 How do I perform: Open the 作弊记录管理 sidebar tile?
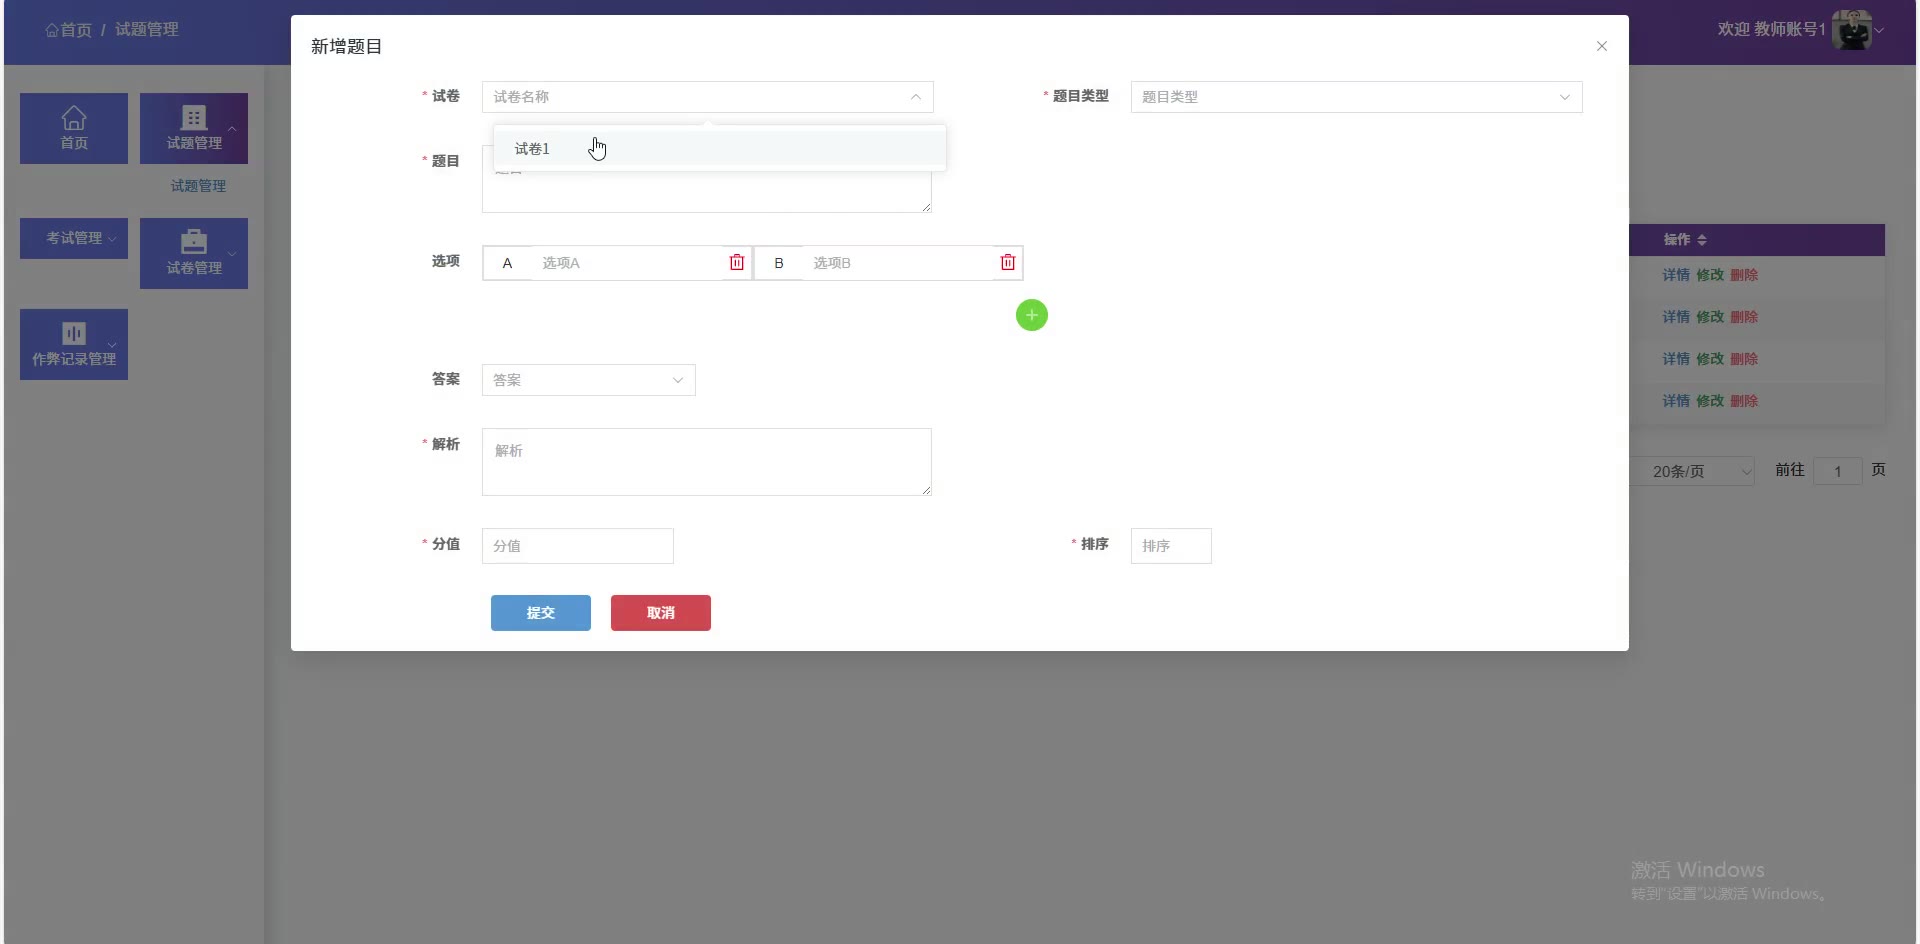[x=74, y=344]
